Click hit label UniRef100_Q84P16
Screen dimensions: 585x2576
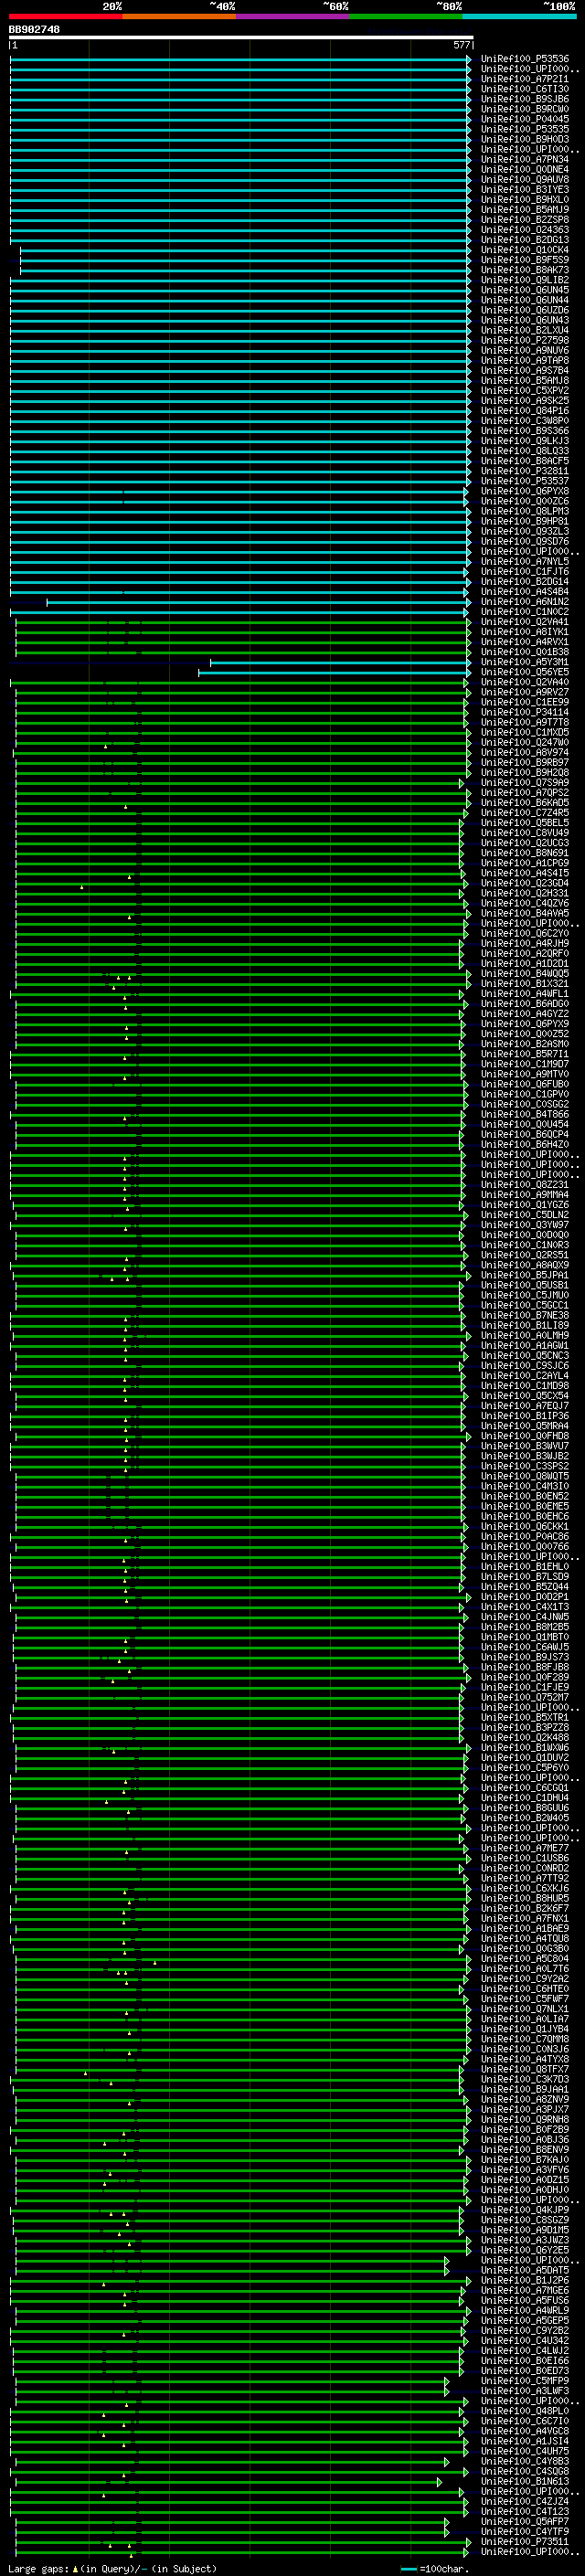[525, 411]
